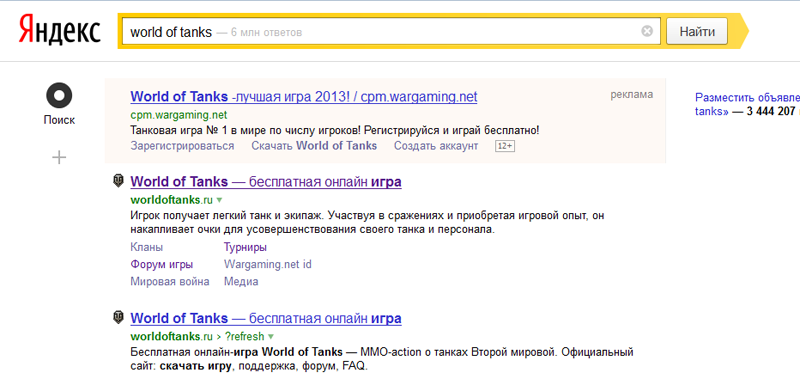
Task: Expand the arrow after ?refresh
Action: 271,337
